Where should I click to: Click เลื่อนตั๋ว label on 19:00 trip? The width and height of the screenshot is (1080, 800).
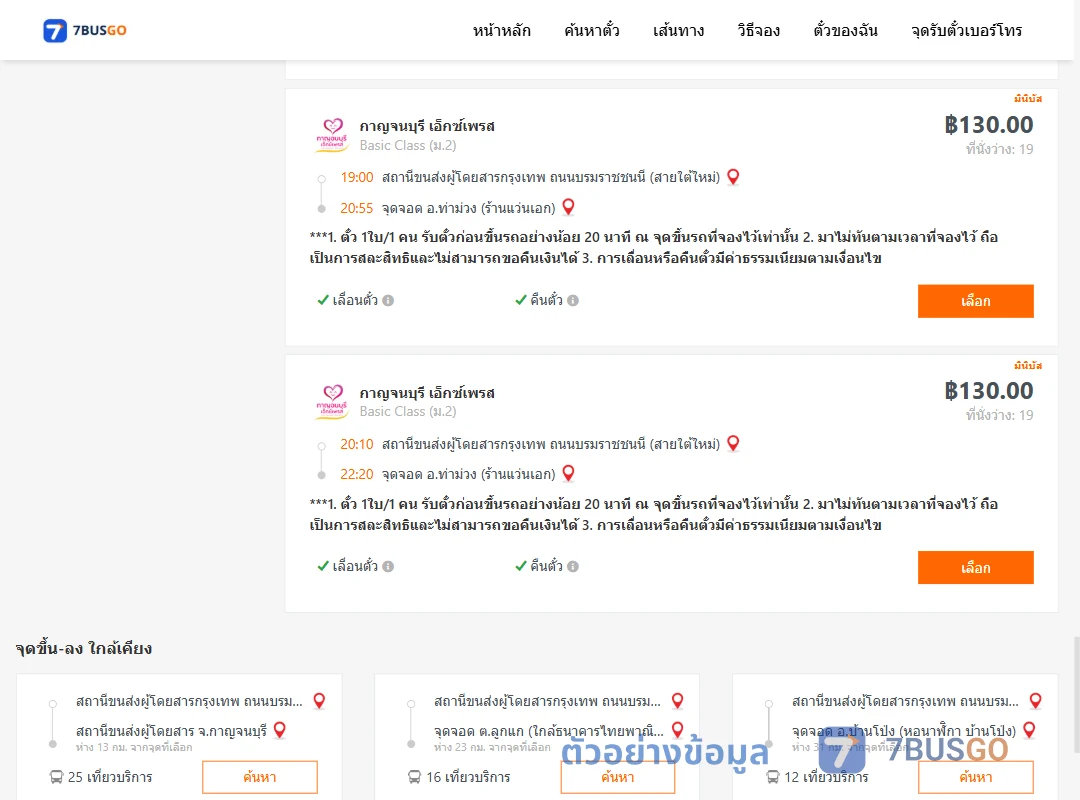355,300
